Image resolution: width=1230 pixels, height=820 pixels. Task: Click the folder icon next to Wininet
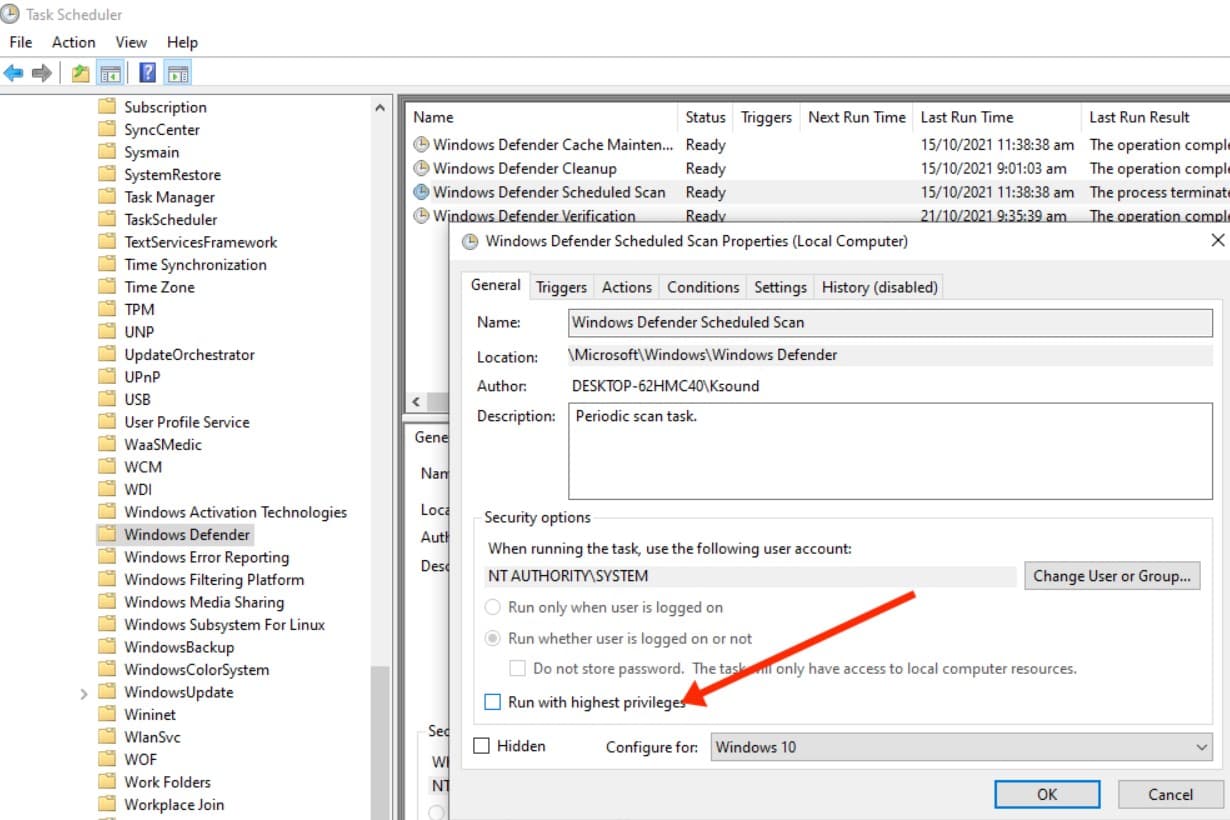pyautogui.click(x=107, y=715)
